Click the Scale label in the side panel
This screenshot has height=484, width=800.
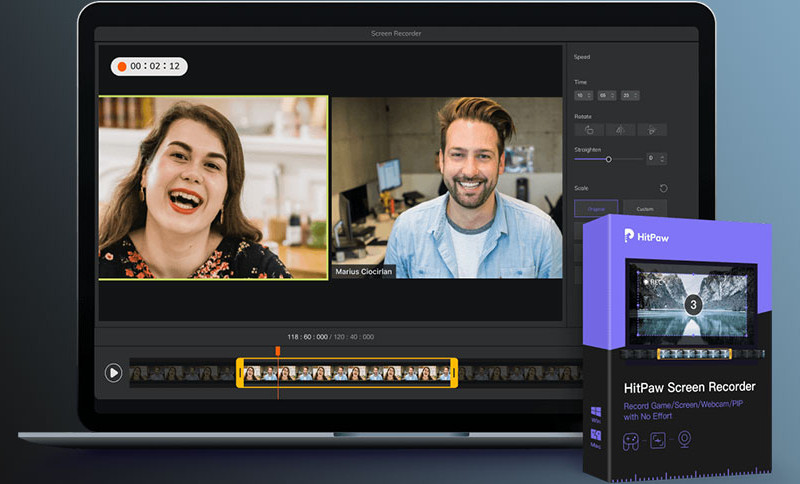581,188
